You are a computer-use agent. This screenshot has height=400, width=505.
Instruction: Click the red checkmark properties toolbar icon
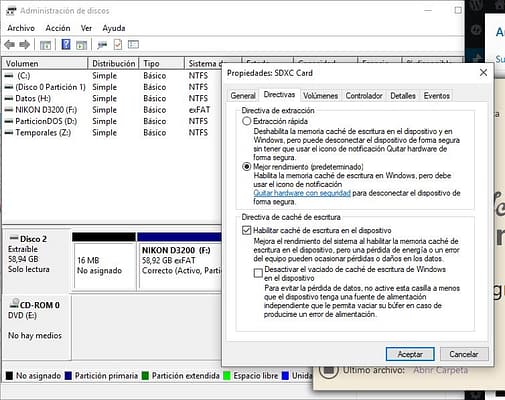[118, 45]
